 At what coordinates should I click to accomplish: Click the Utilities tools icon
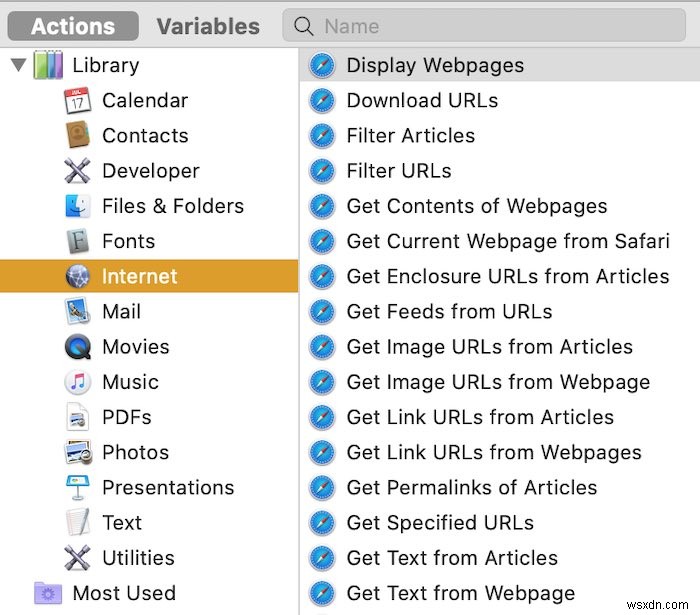(x=78, y=557)
